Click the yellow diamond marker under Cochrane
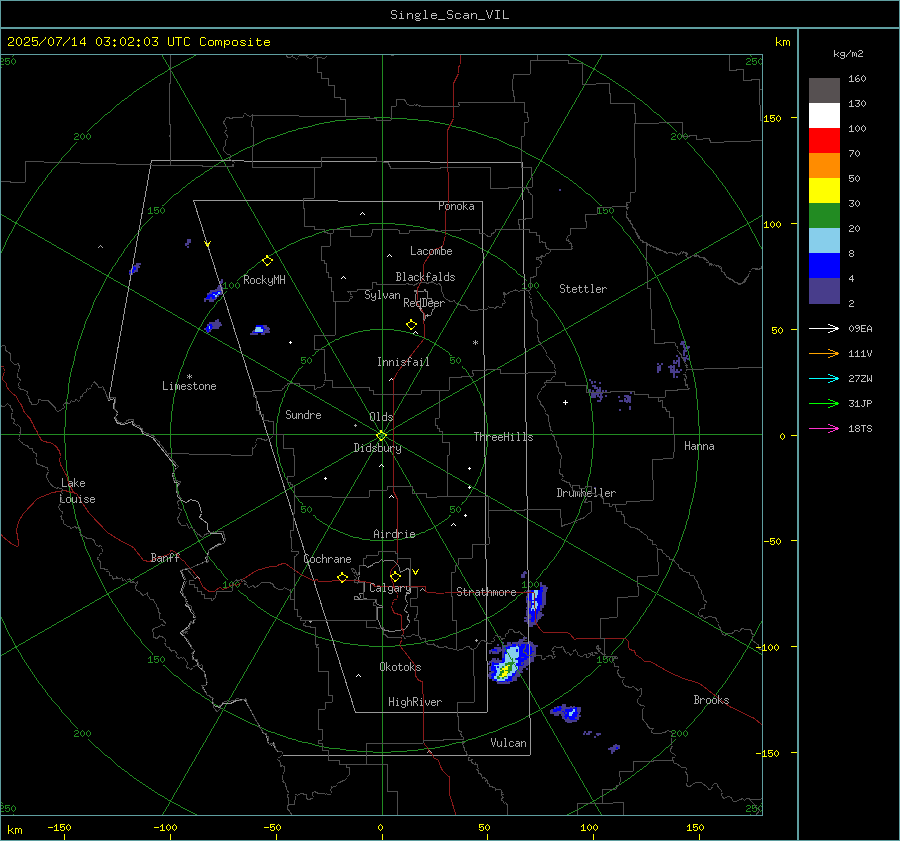 (x=342, y=578)
